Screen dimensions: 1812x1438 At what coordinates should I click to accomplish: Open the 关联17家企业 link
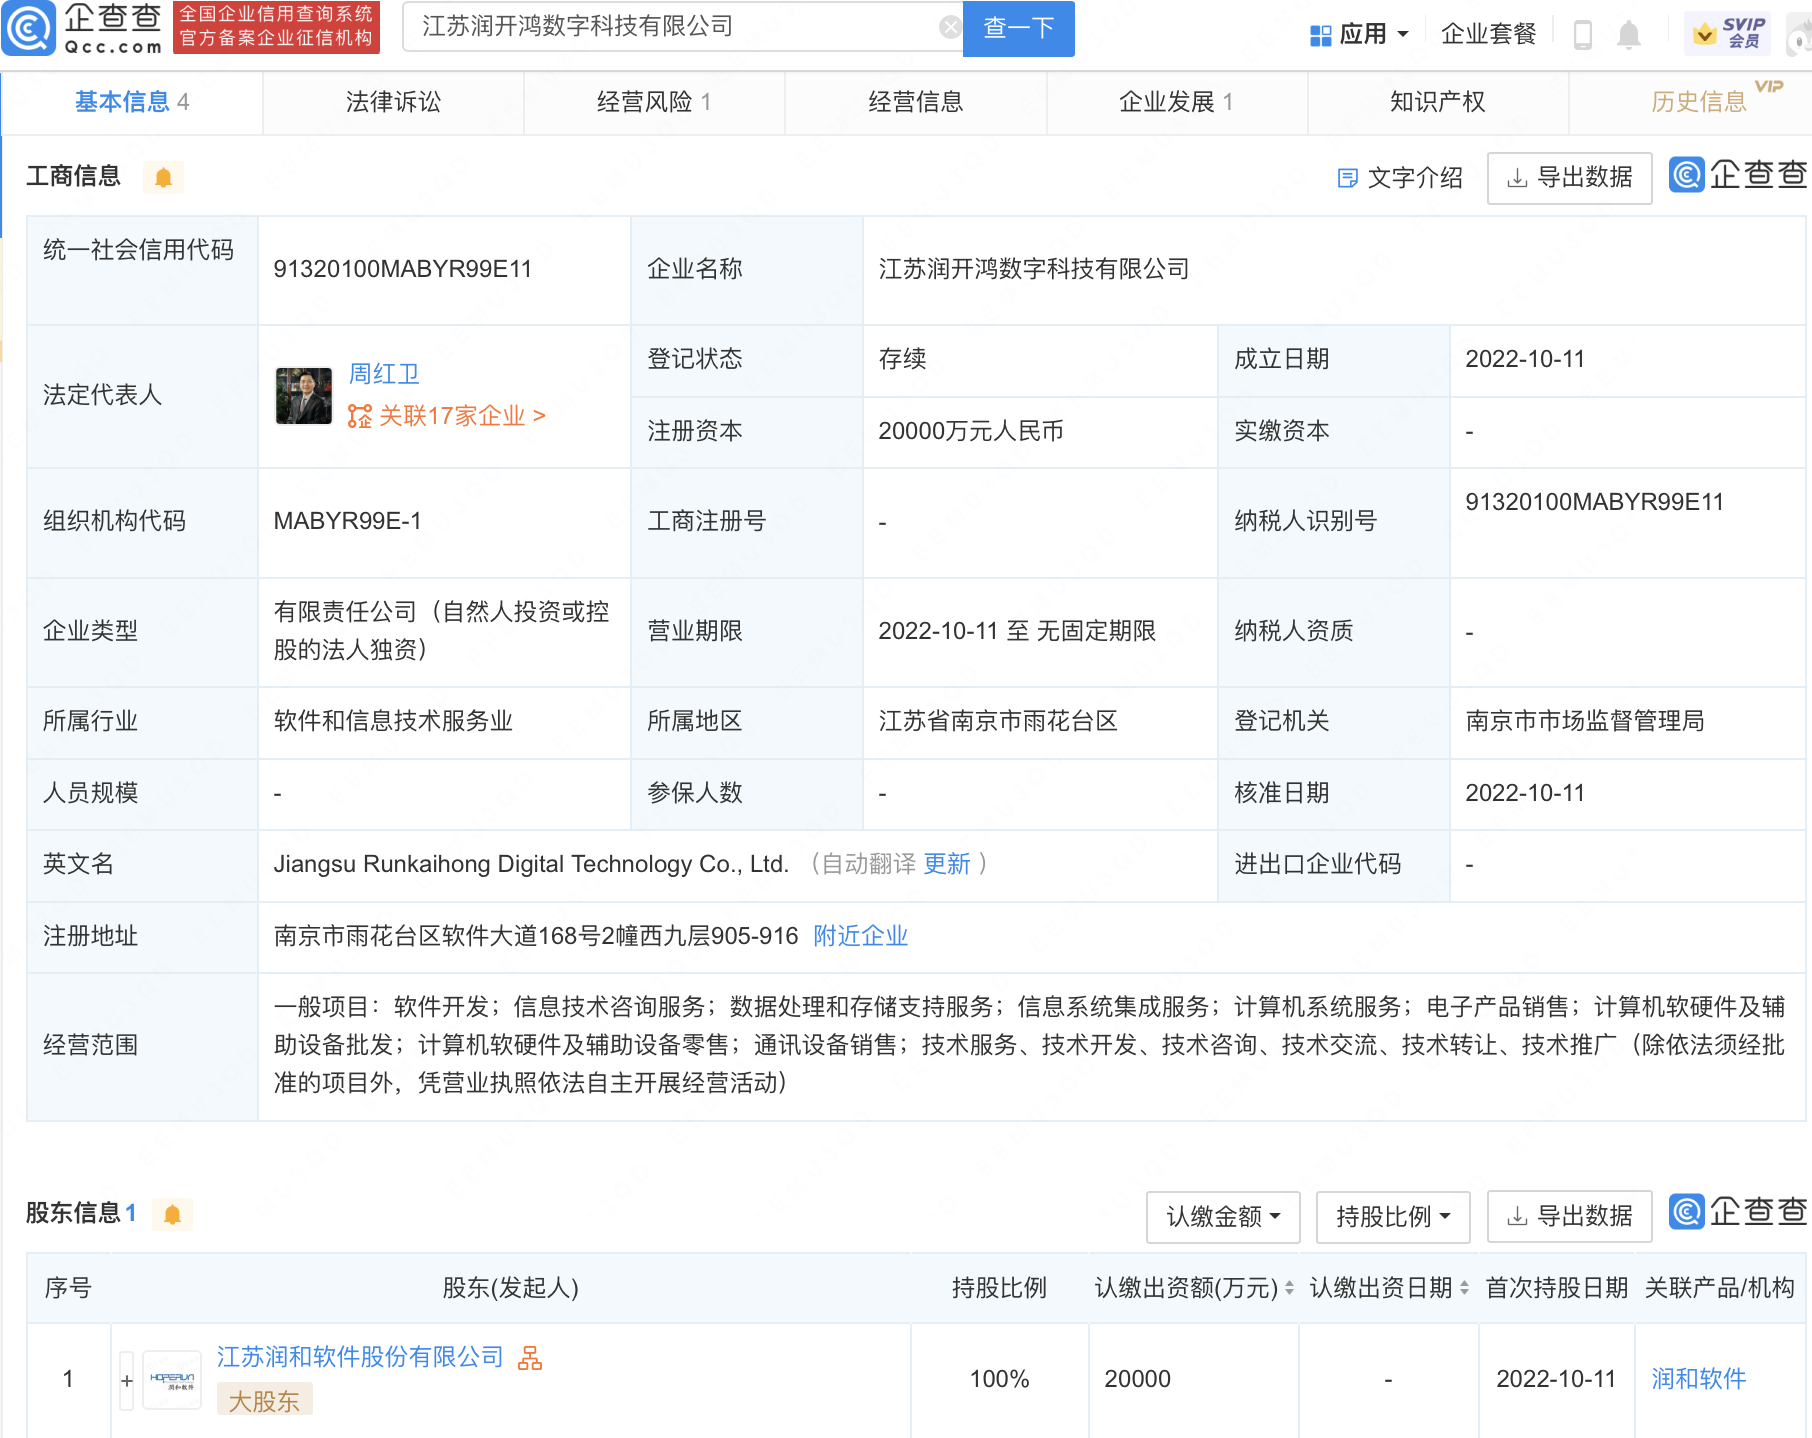[x=461, y=416]
